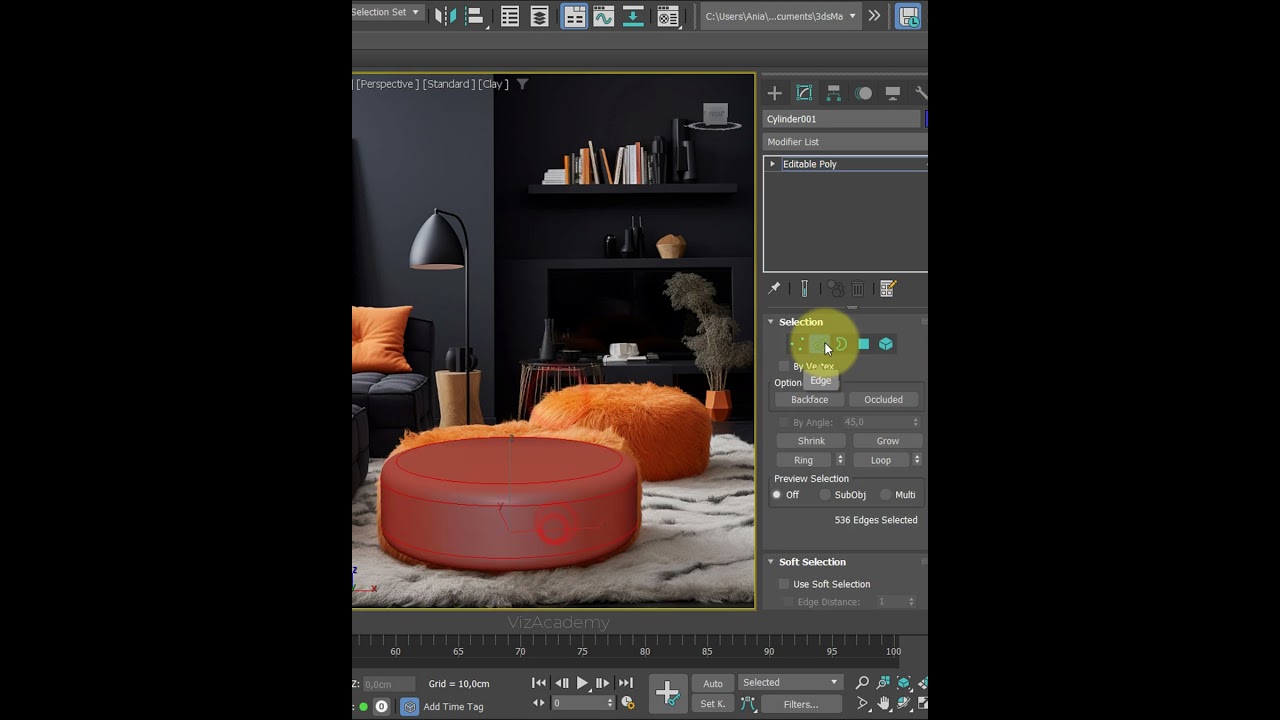Toggle the By Vertex checkbox

click(x=784, y=366)
